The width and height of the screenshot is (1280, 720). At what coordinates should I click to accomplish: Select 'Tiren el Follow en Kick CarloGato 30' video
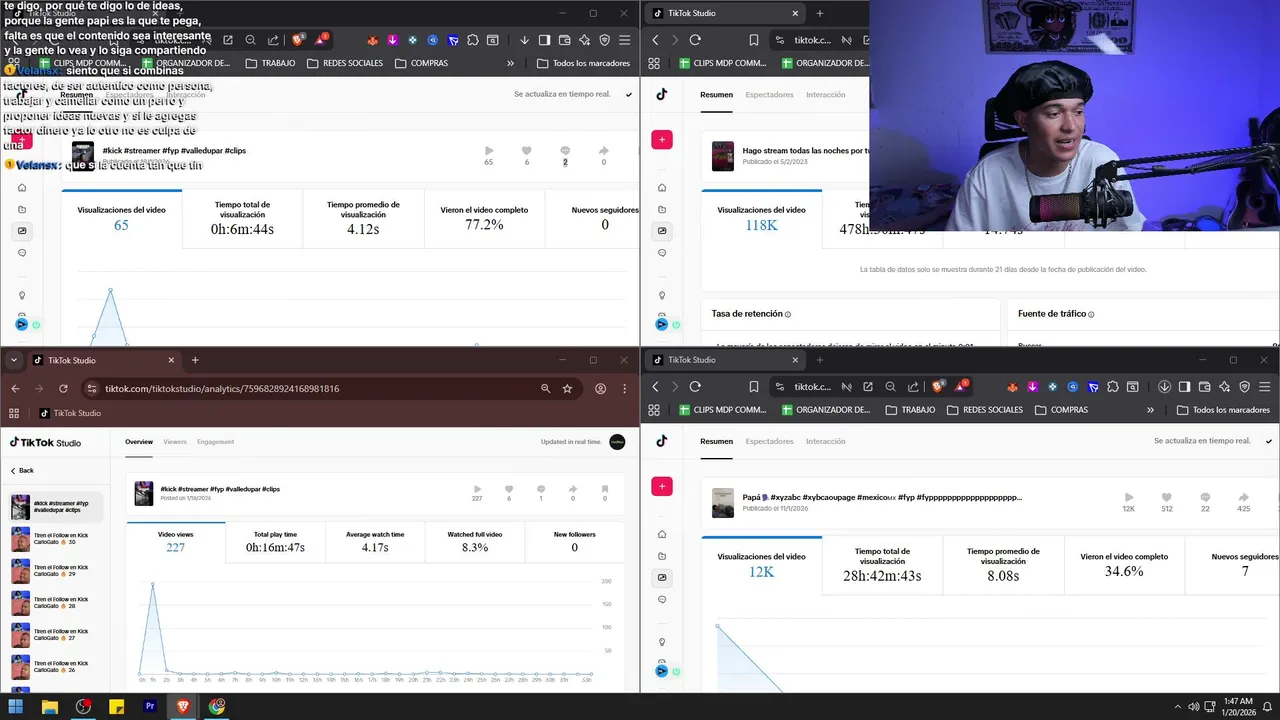click(58, 538)
